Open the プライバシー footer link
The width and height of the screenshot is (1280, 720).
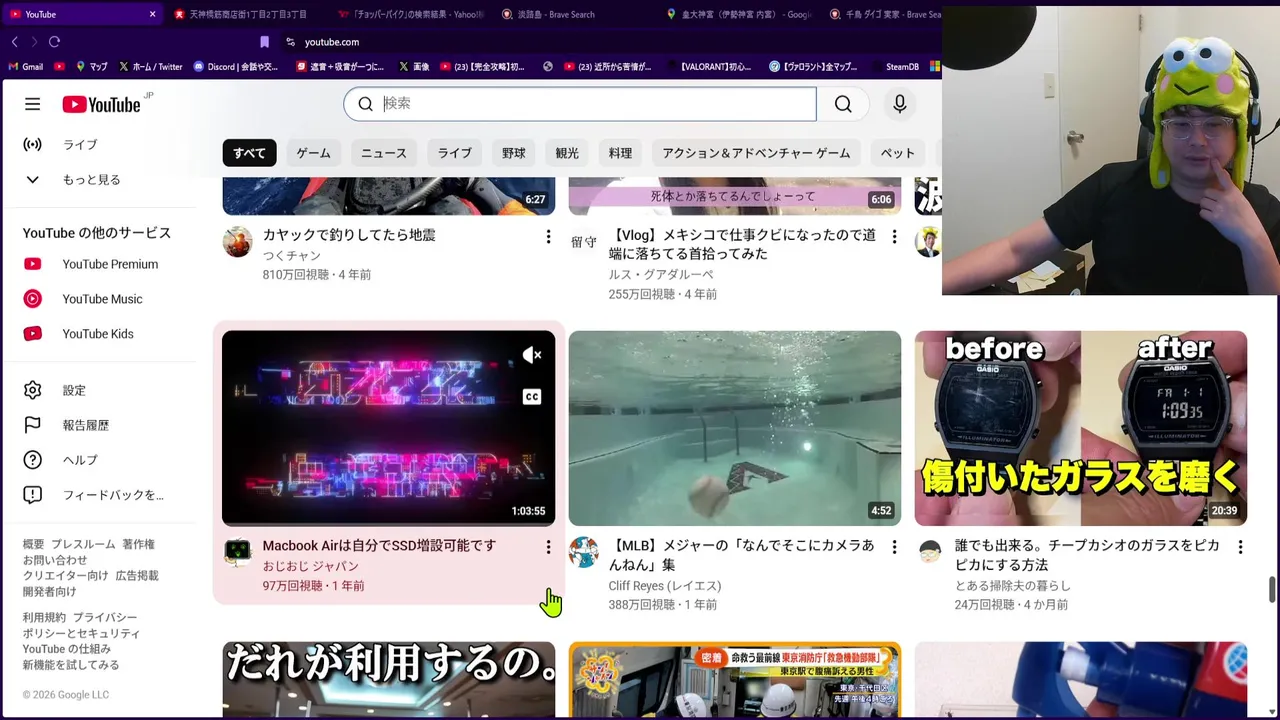[104, 617]
